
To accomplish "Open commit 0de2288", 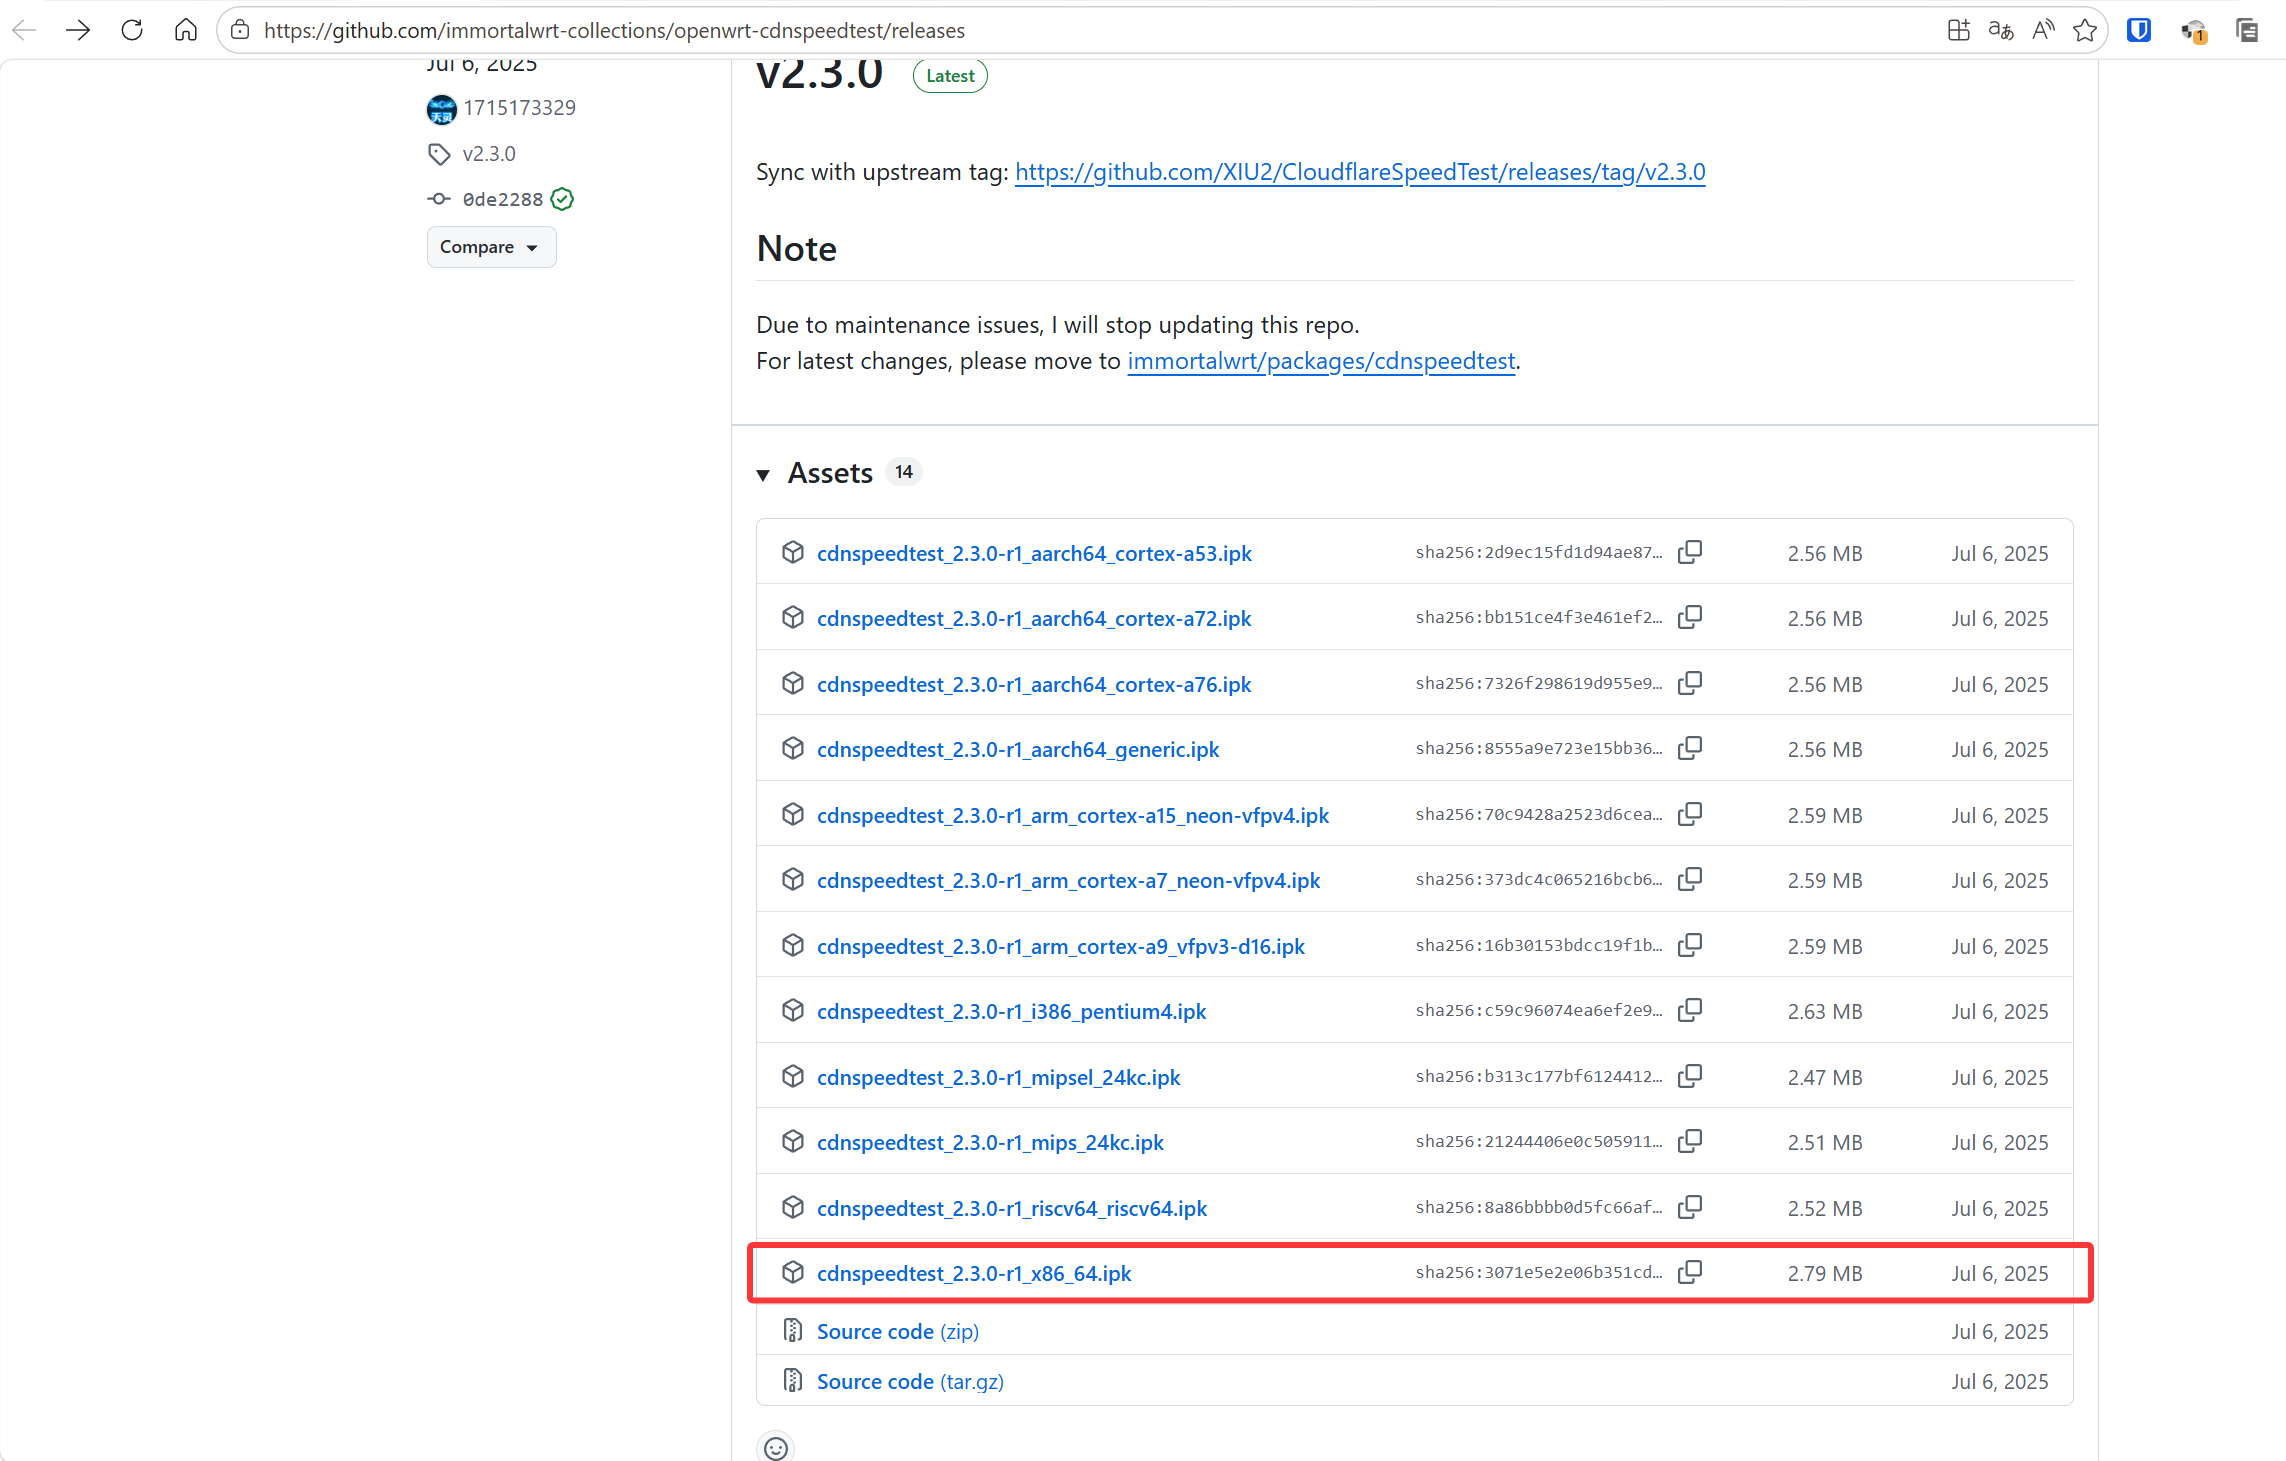I will (x=502, y=199).
